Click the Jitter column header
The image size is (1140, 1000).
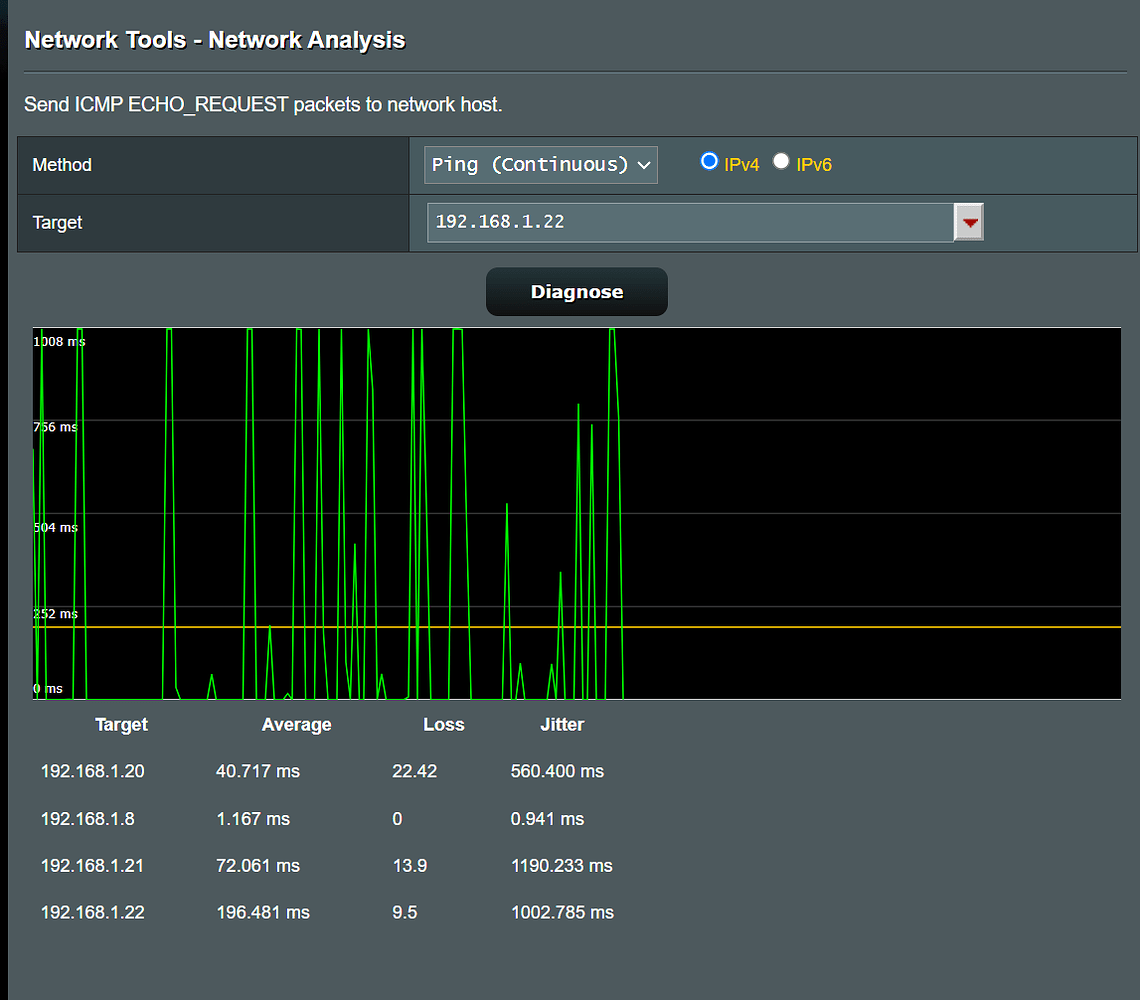(562, 724)
